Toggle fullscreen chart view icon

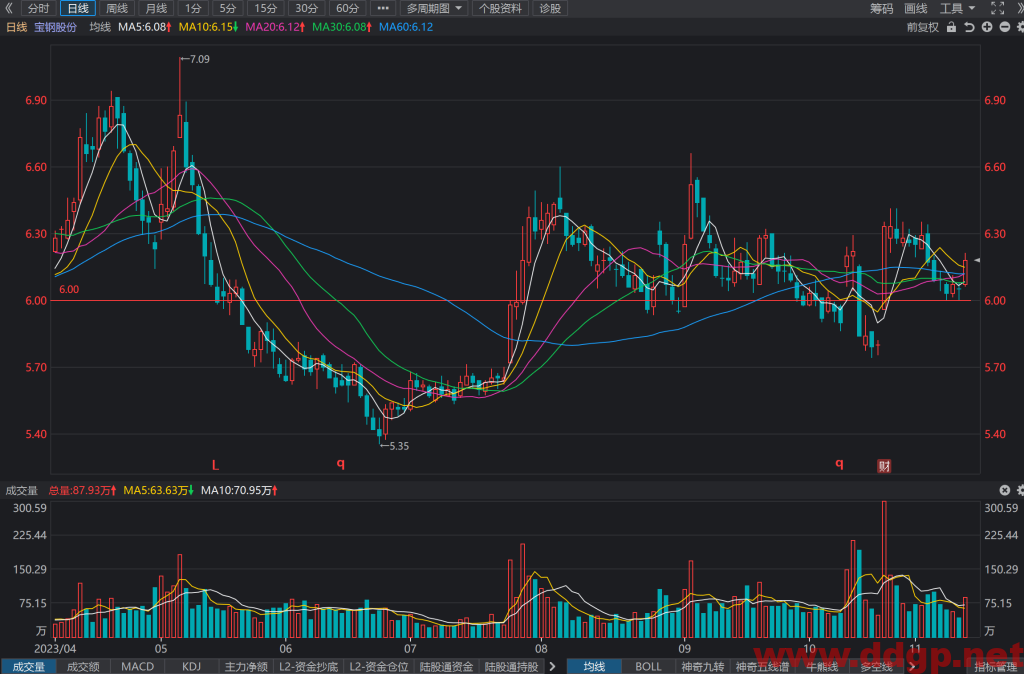point(997,8)
